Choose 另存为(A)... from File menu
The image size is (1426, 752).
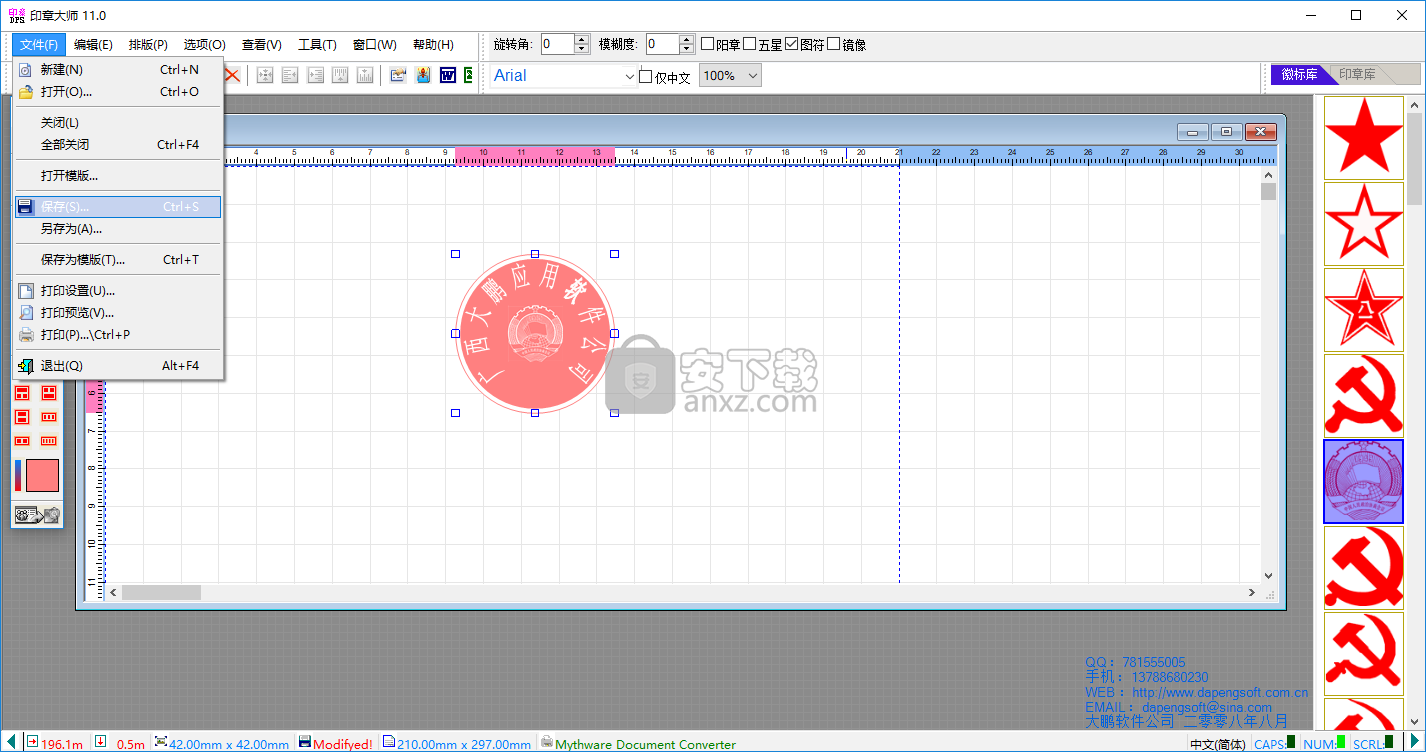tap(118, 228)
